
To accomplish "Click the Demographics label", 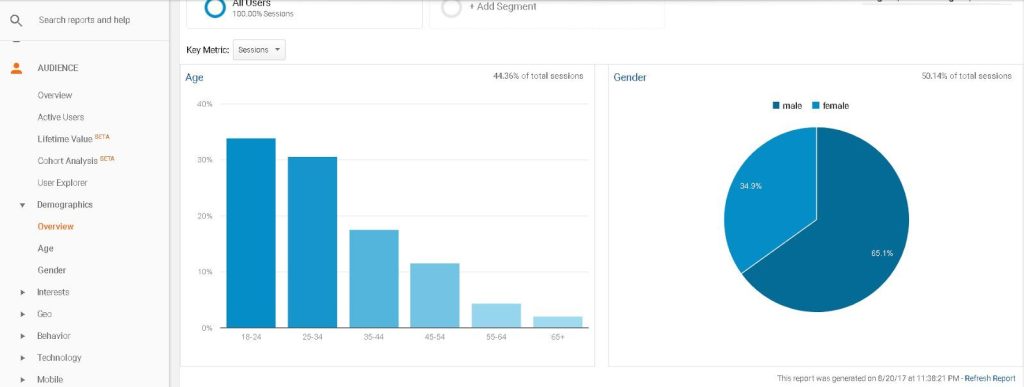I will [65, 205].
